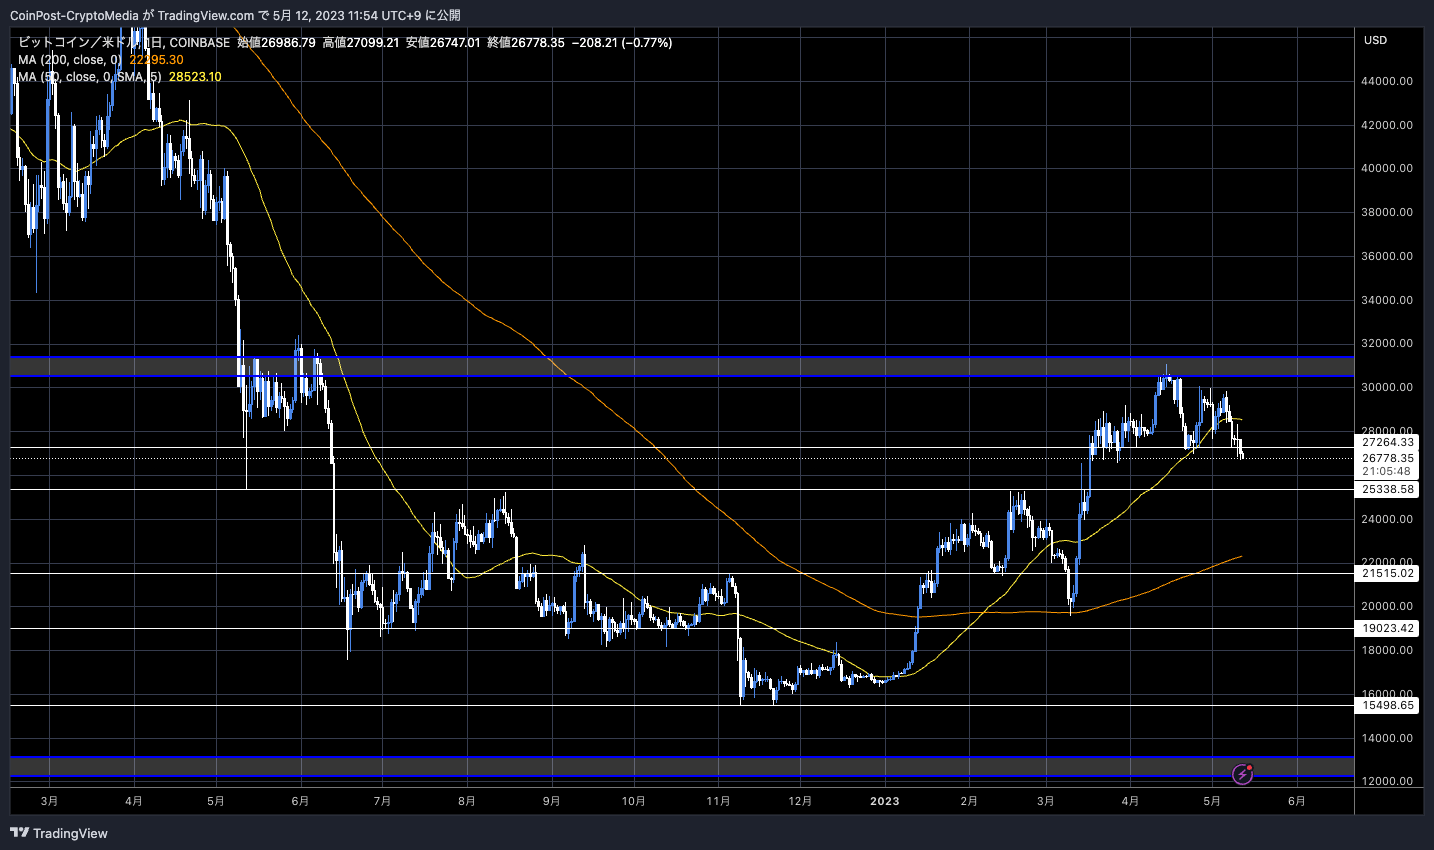
Task: Click 24000.00 on the price axis
Action: point(1387,519)
